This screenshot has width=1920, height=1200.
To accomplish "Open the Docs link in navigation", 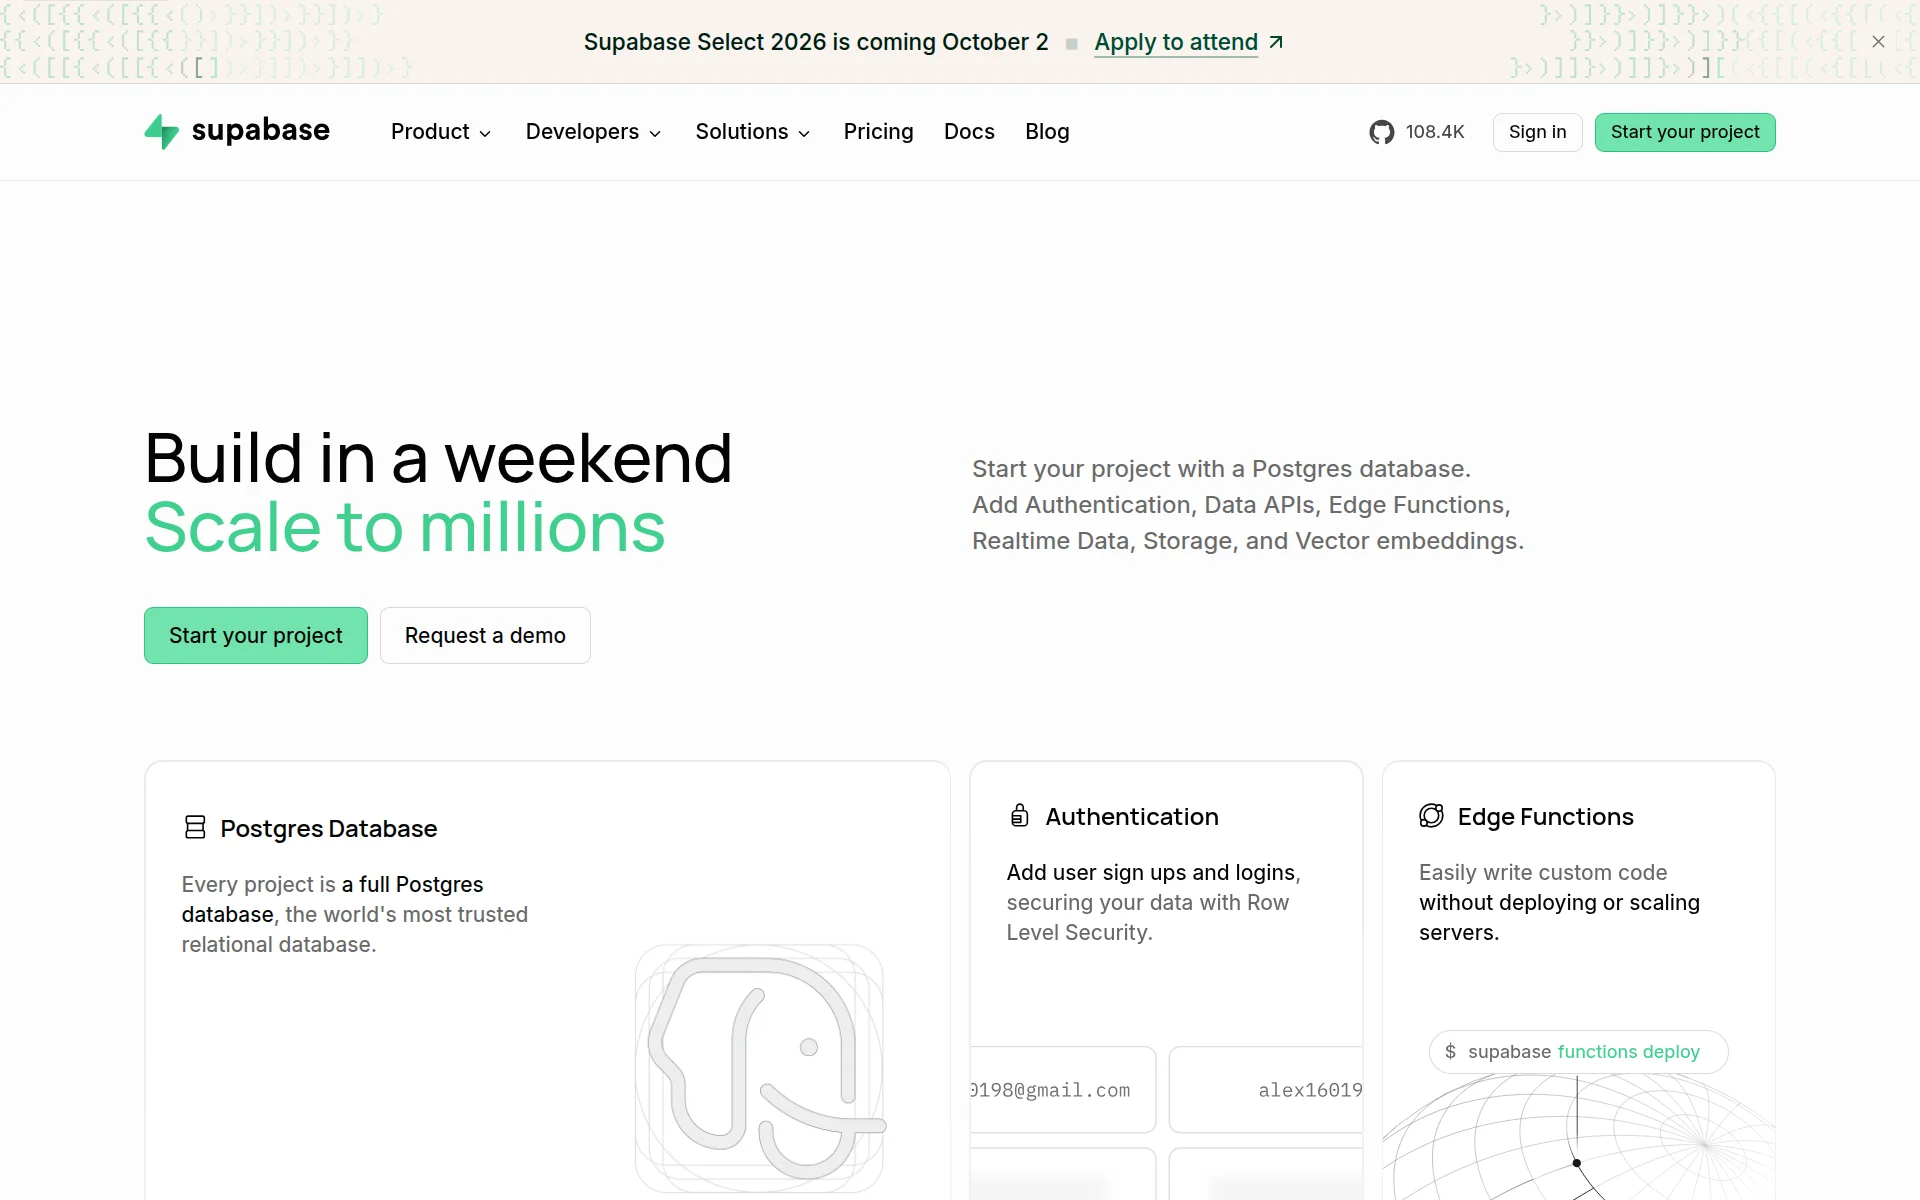I will (x=969, y=132).
